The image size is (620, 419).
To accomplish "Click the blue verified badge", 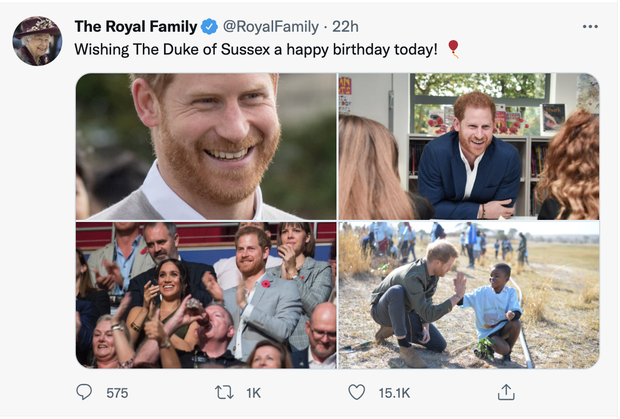I will point(209,26).
